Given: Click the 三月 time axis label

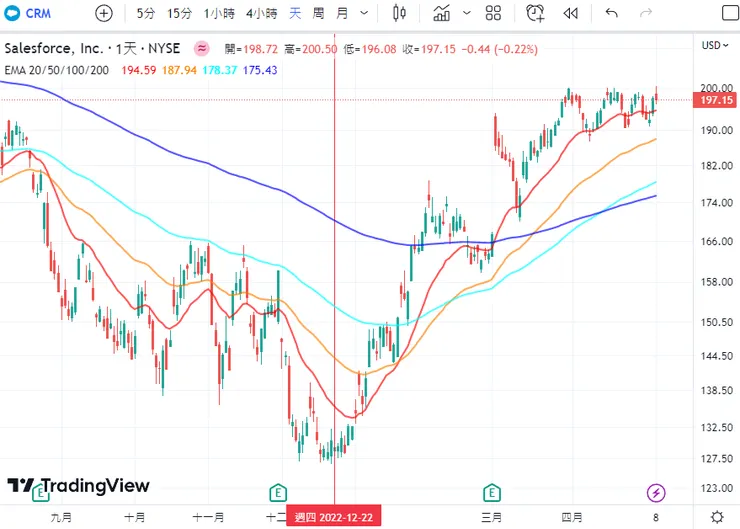Looking at the screenshot, I should pos(491,518).
